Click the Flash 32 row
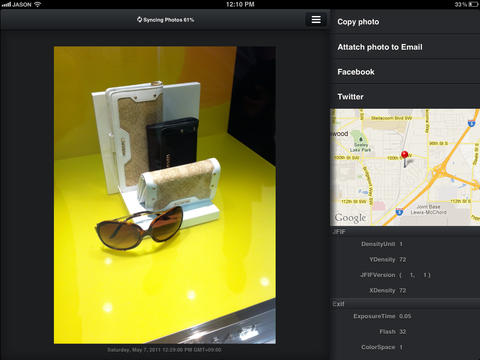This screenshot has width=480, height=360. click(405, 332)
